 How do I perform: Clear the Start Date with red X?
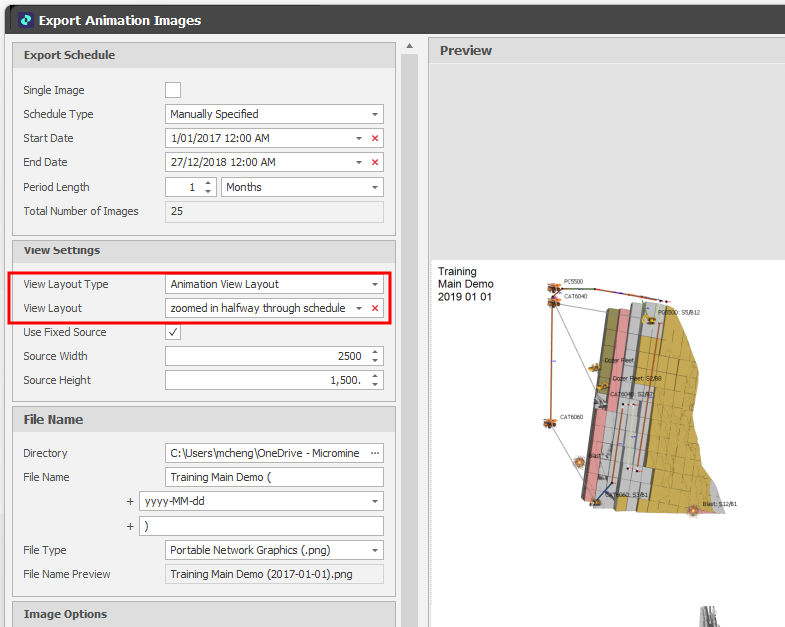pyautogui.click(x=375, y=139)
